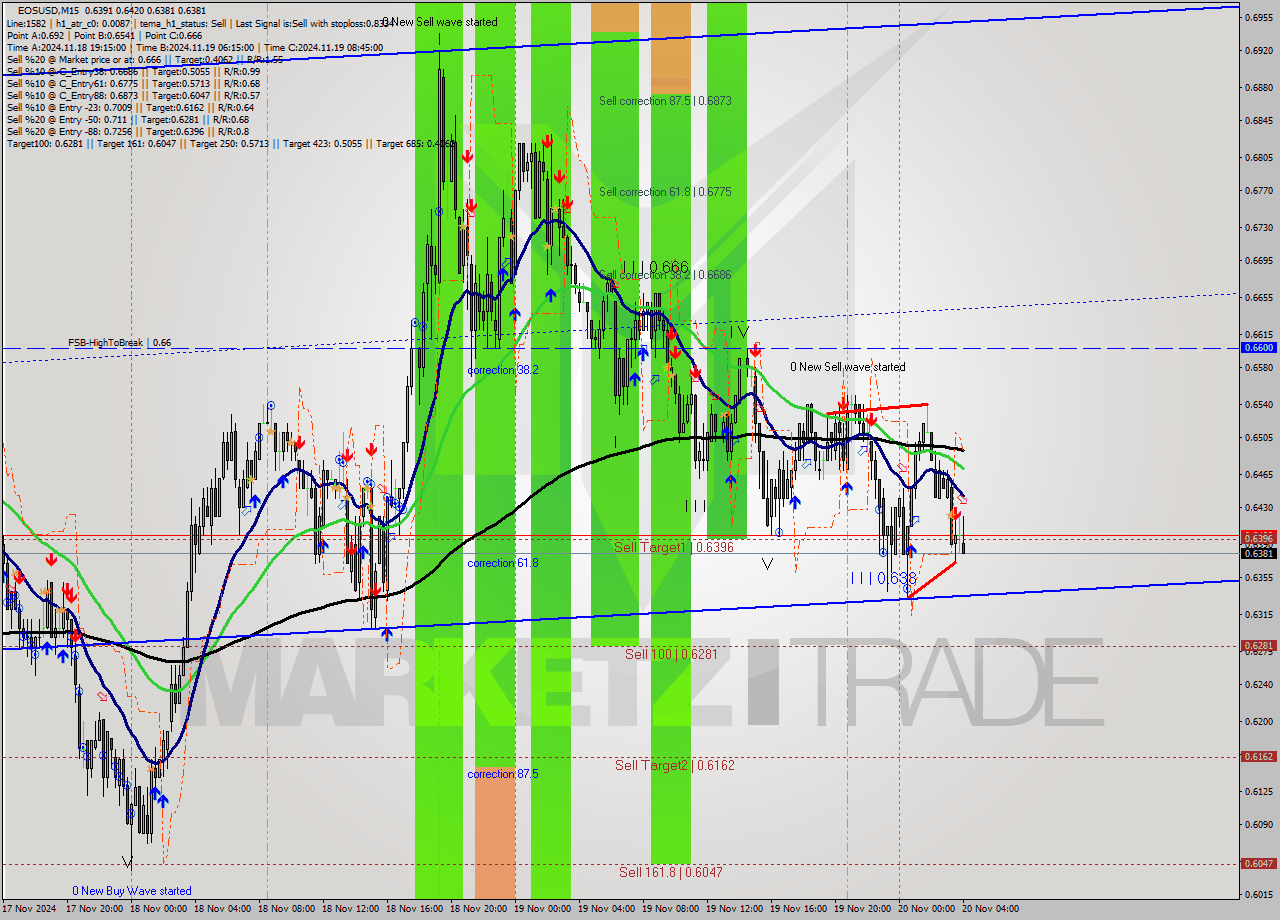Image resolution: width=1280 pixels, height=920 pixels.
Task: Click the red 0.6281 price tag on axis
Action: [1258, 645]
